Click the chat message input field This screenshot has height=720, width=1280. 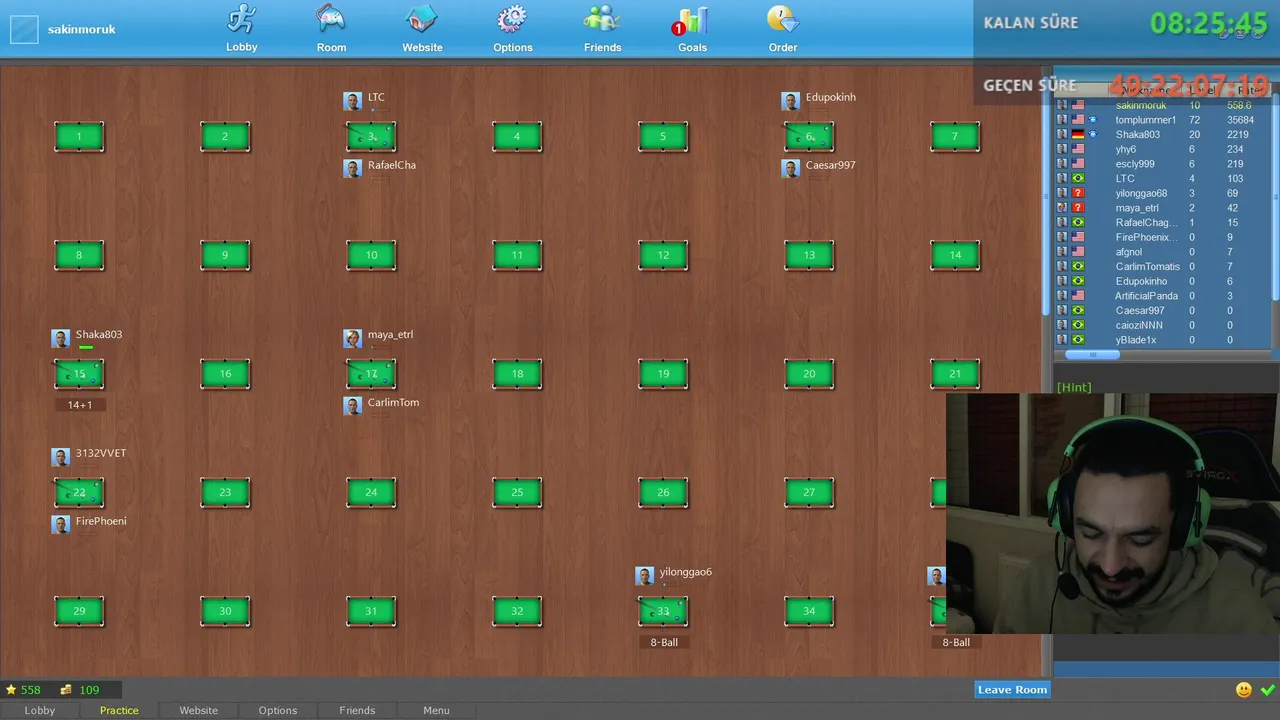(x=1166, y=669)
